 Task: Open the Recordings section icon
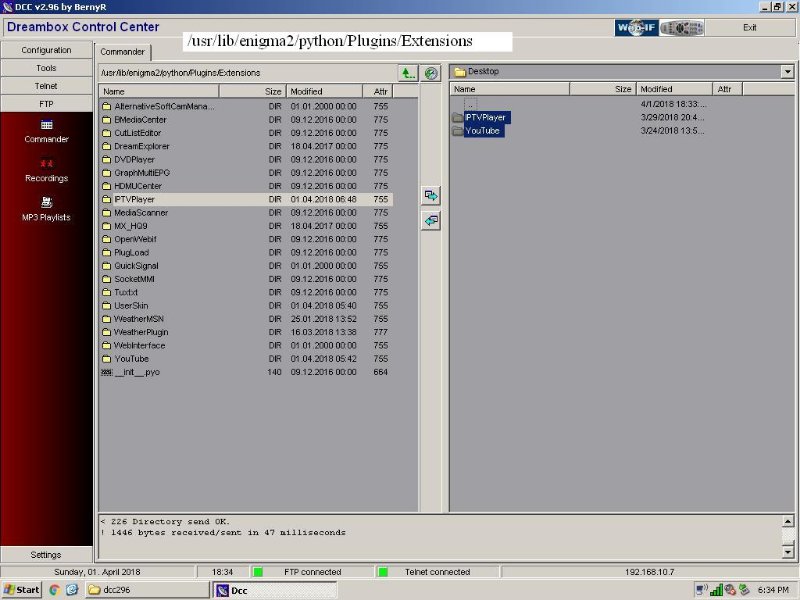[47, 164]
